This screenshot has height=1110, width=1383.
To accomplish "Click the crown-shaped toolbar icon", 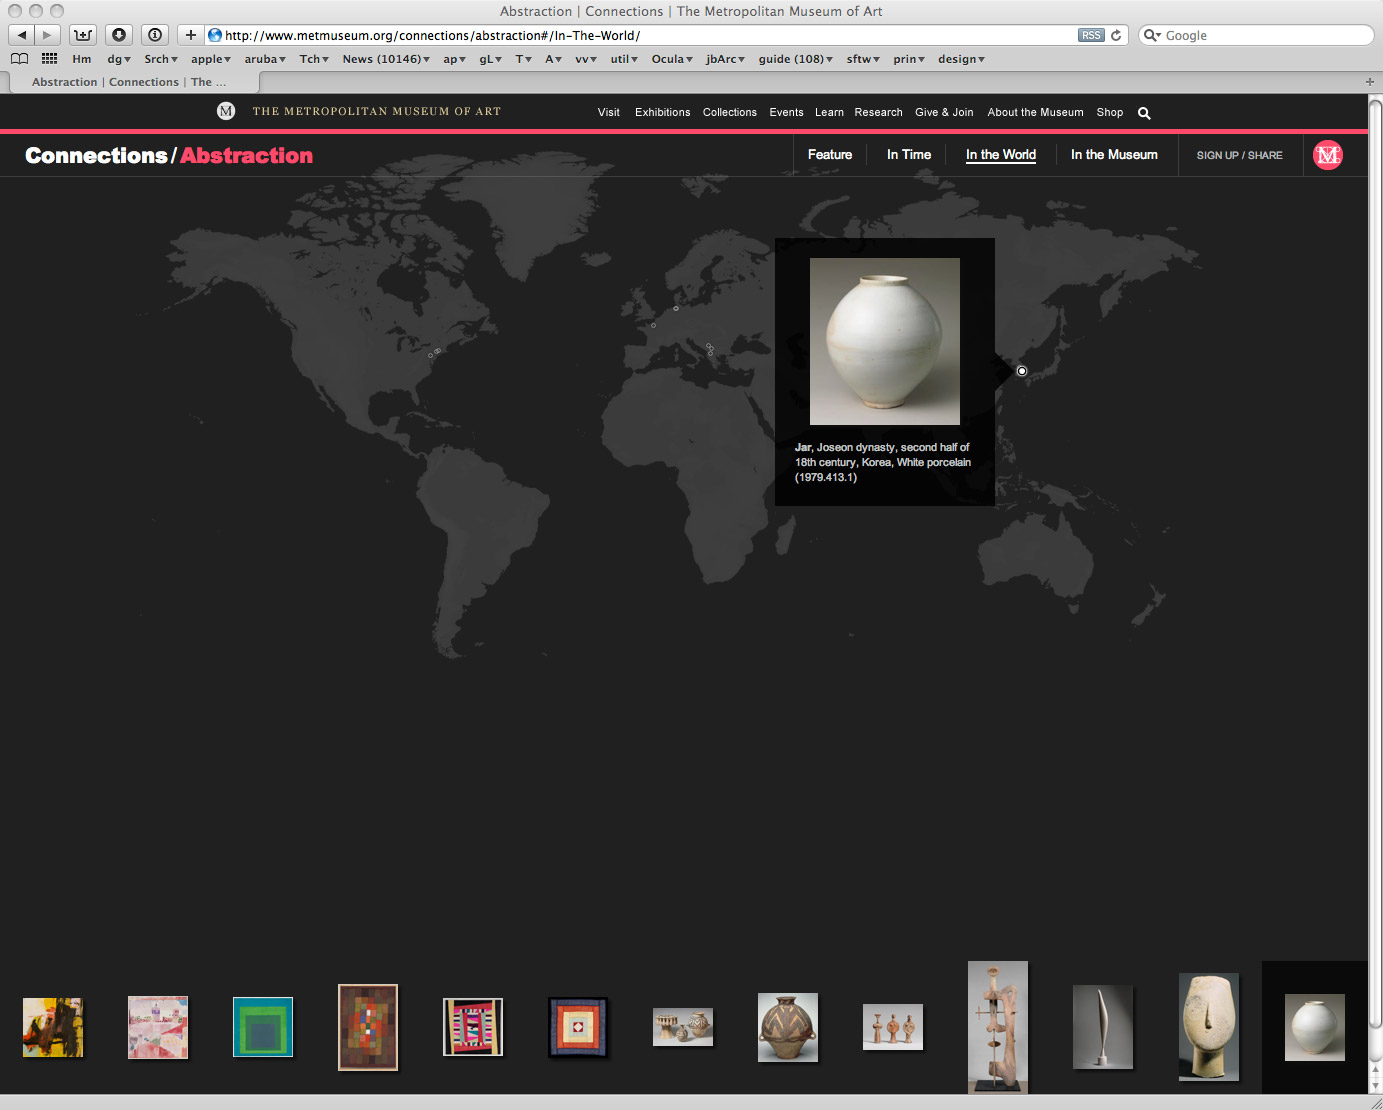I will click(83, 35).
